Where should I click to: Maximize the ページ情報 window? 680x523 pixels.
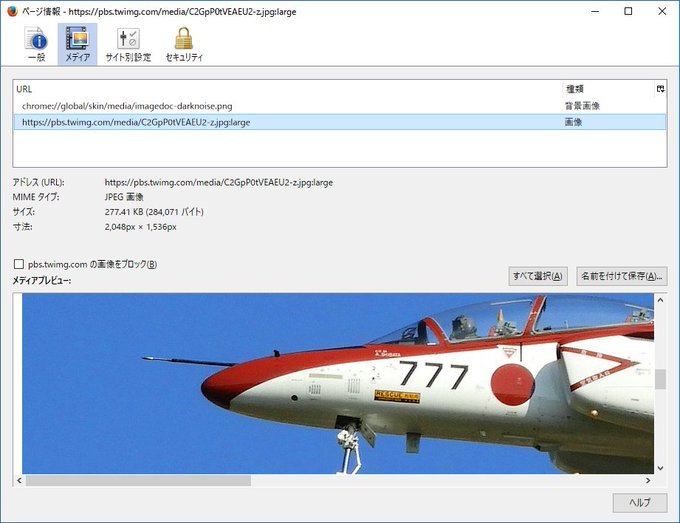[x=628, y=11]
